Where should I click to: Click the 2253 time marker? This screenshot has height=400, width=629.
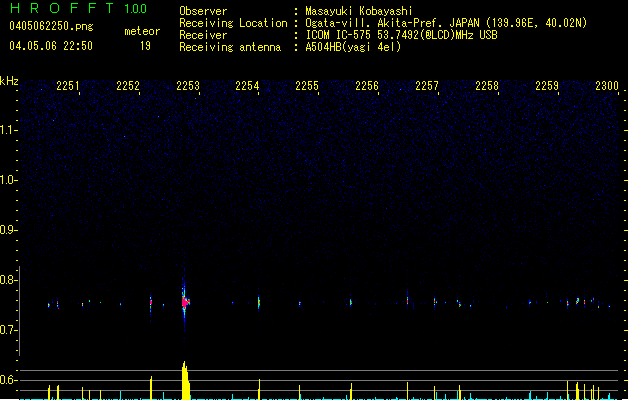click(x=188, y=87)
